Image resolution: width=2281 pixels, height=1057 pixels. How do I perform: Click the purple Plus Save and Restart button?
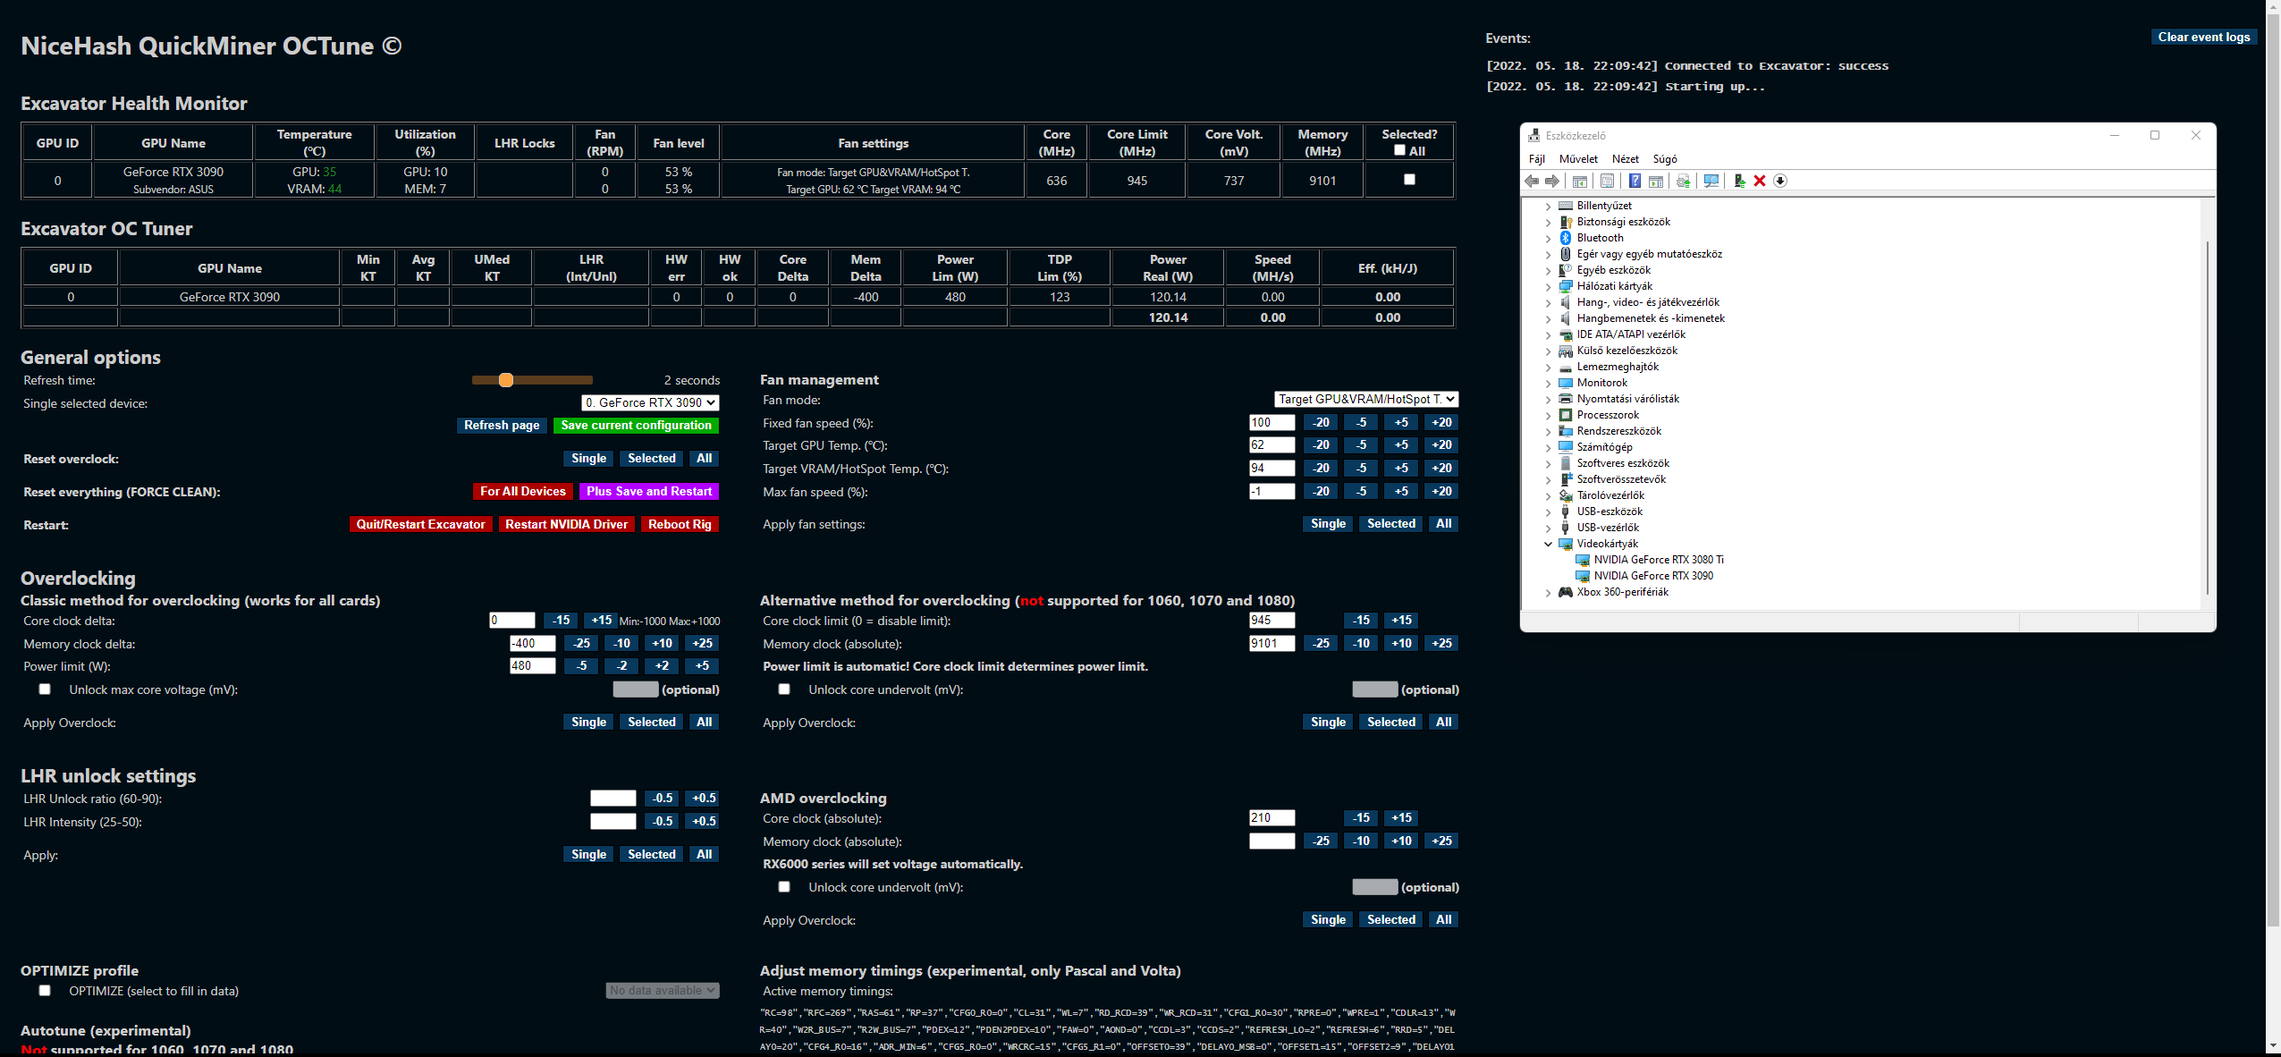pyautogui.click(x=649, y=492)
